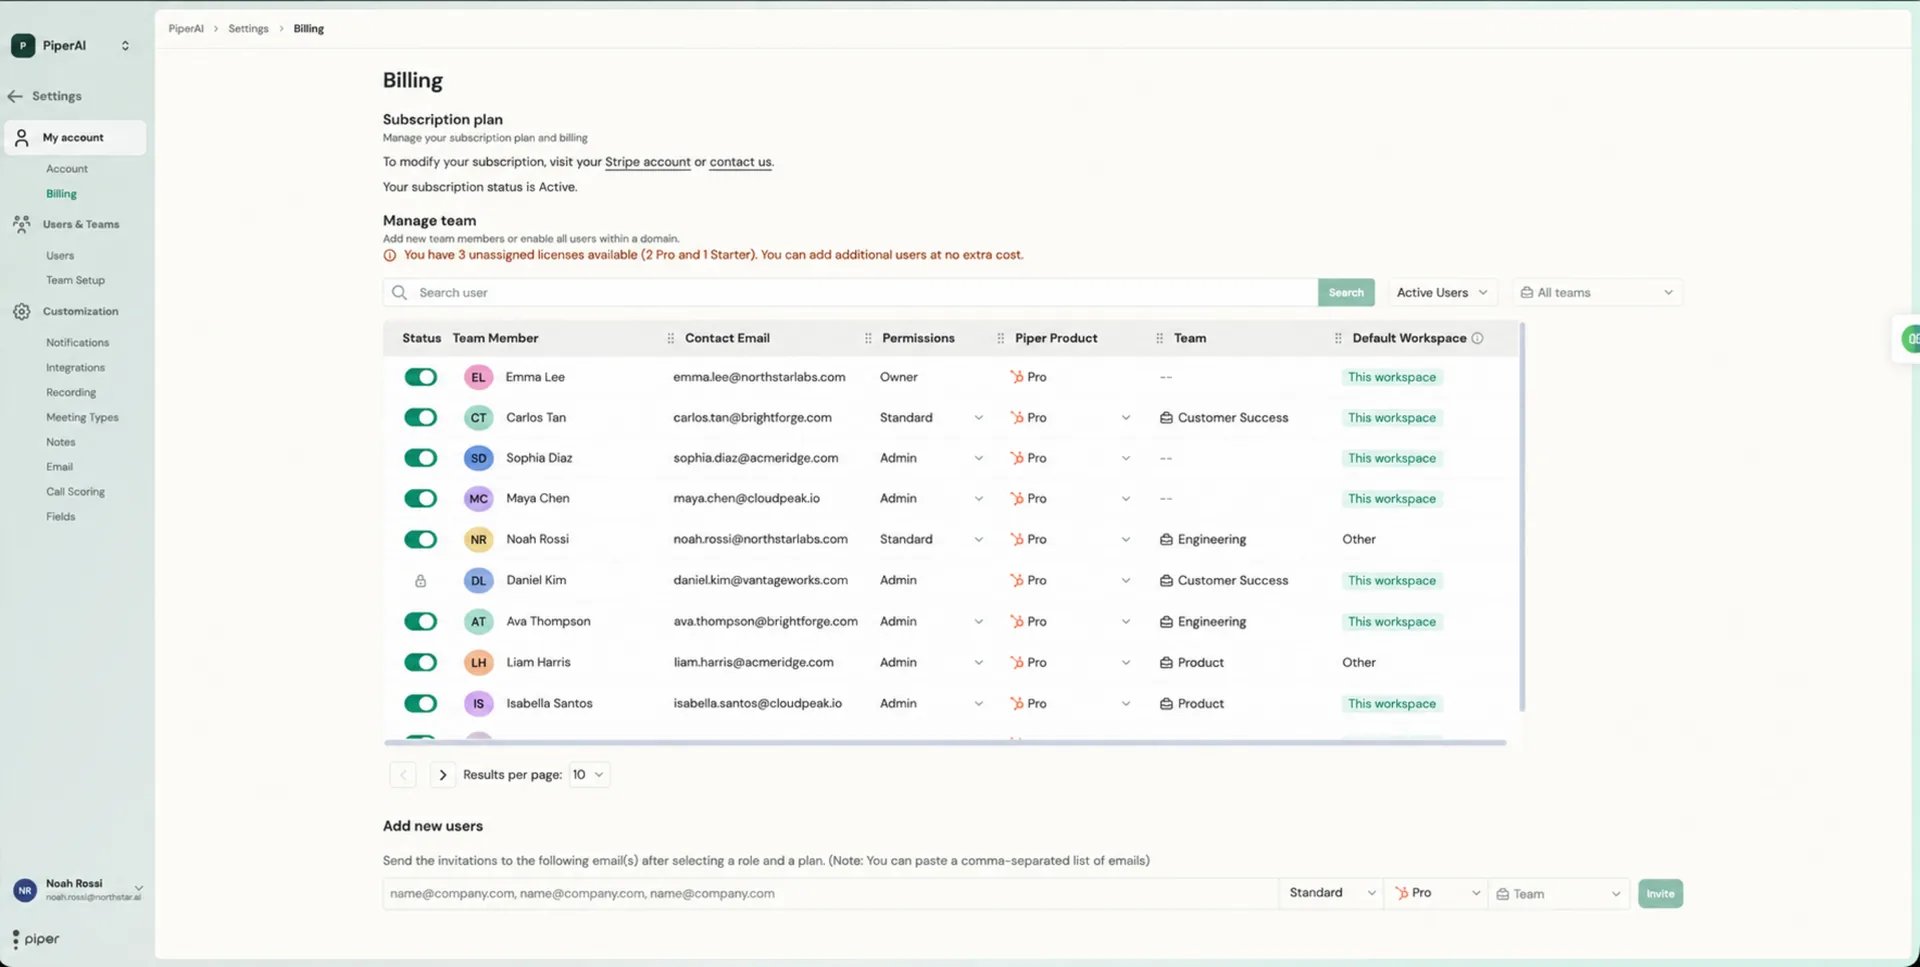Click the Invite button
The width and height of the screenshot is (1920, 967).
[x=1660, y=894]
